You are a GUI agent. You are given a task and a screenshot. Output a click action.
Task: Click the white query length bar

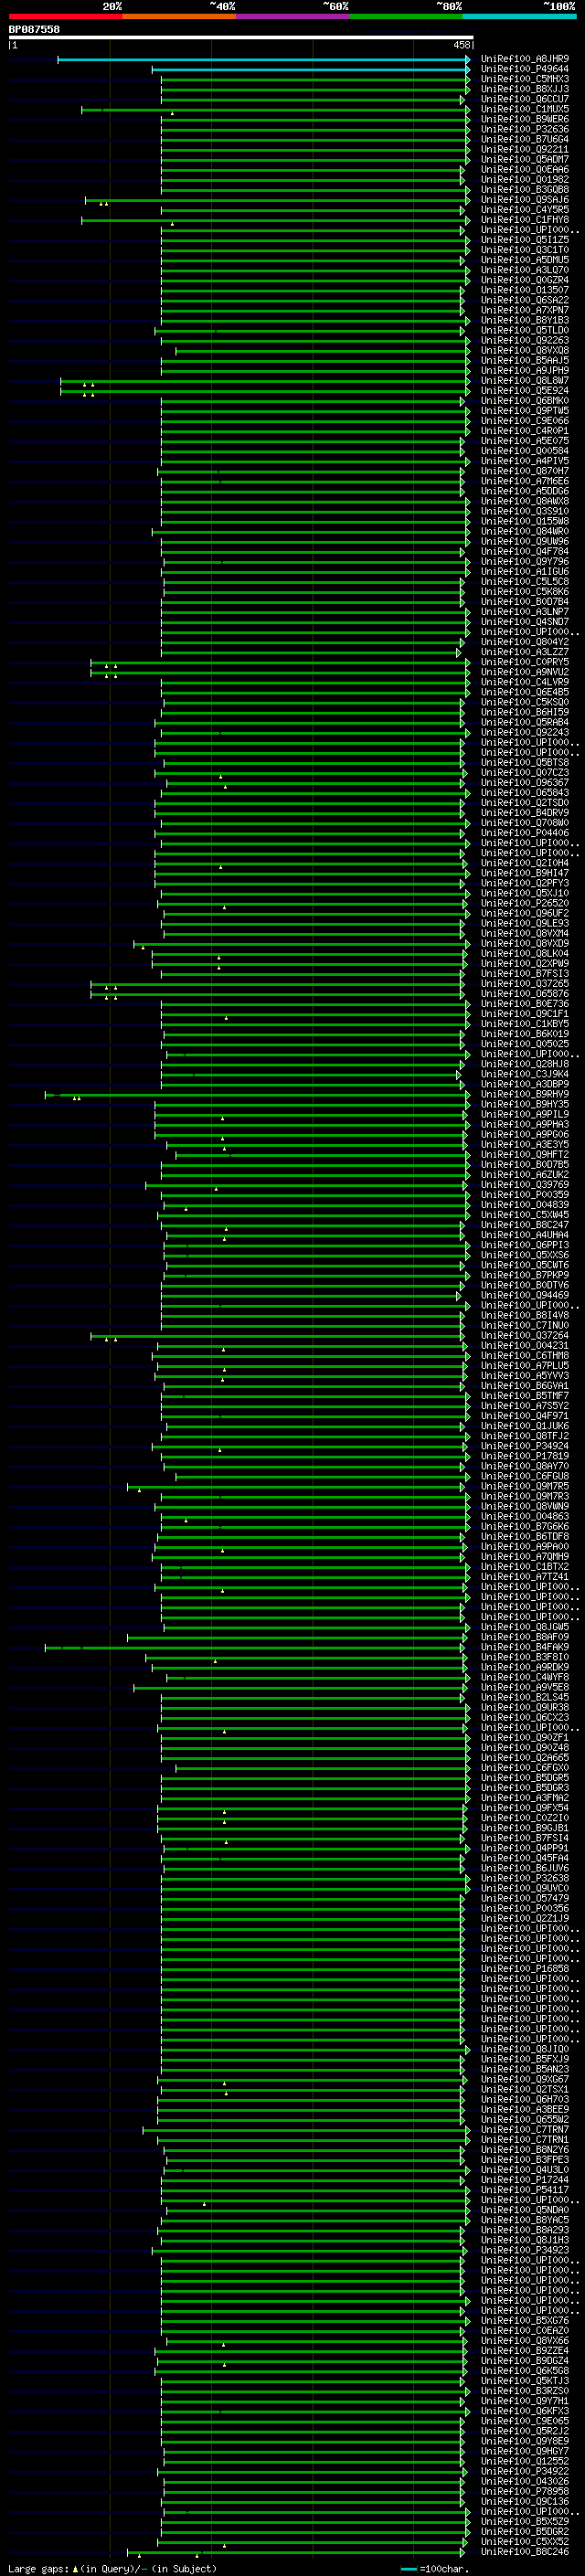point(241,37)
